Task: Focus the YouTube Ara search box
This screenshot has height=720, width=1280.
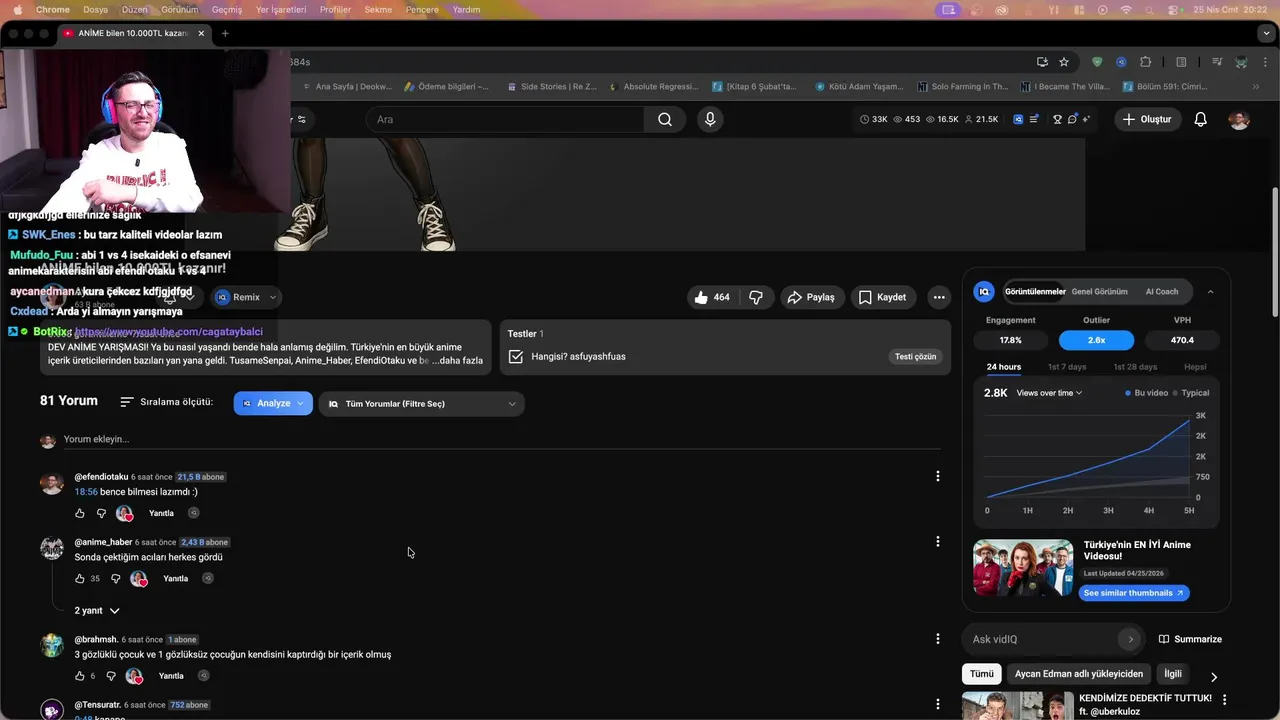Action: coord(506,119)
